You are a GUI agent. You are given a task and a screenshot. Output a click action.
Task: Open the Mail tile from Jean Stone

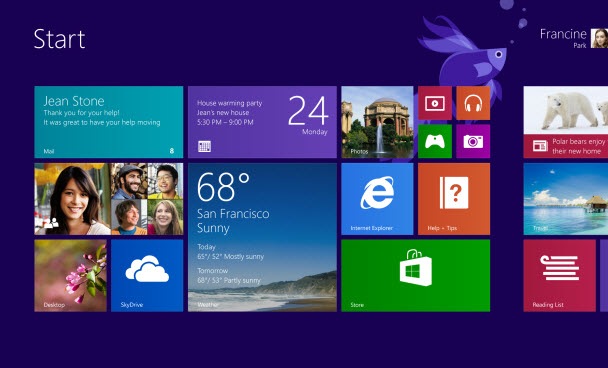(x=109, y=122)
